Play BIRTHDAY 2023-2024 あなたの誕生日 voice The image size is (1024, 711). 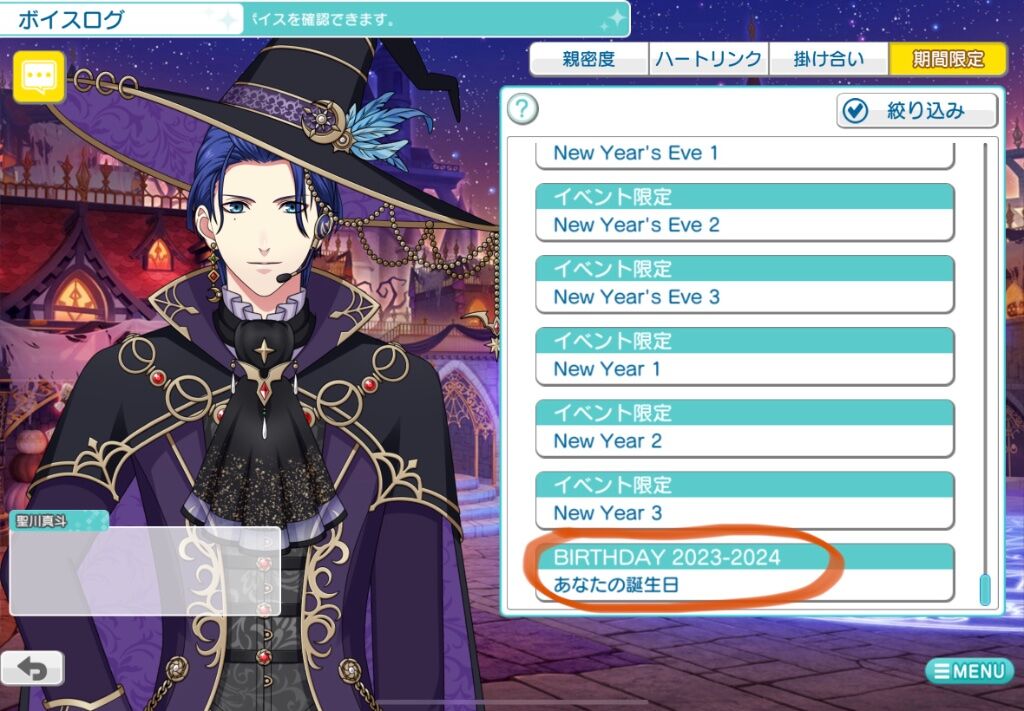tap(744, 572)
